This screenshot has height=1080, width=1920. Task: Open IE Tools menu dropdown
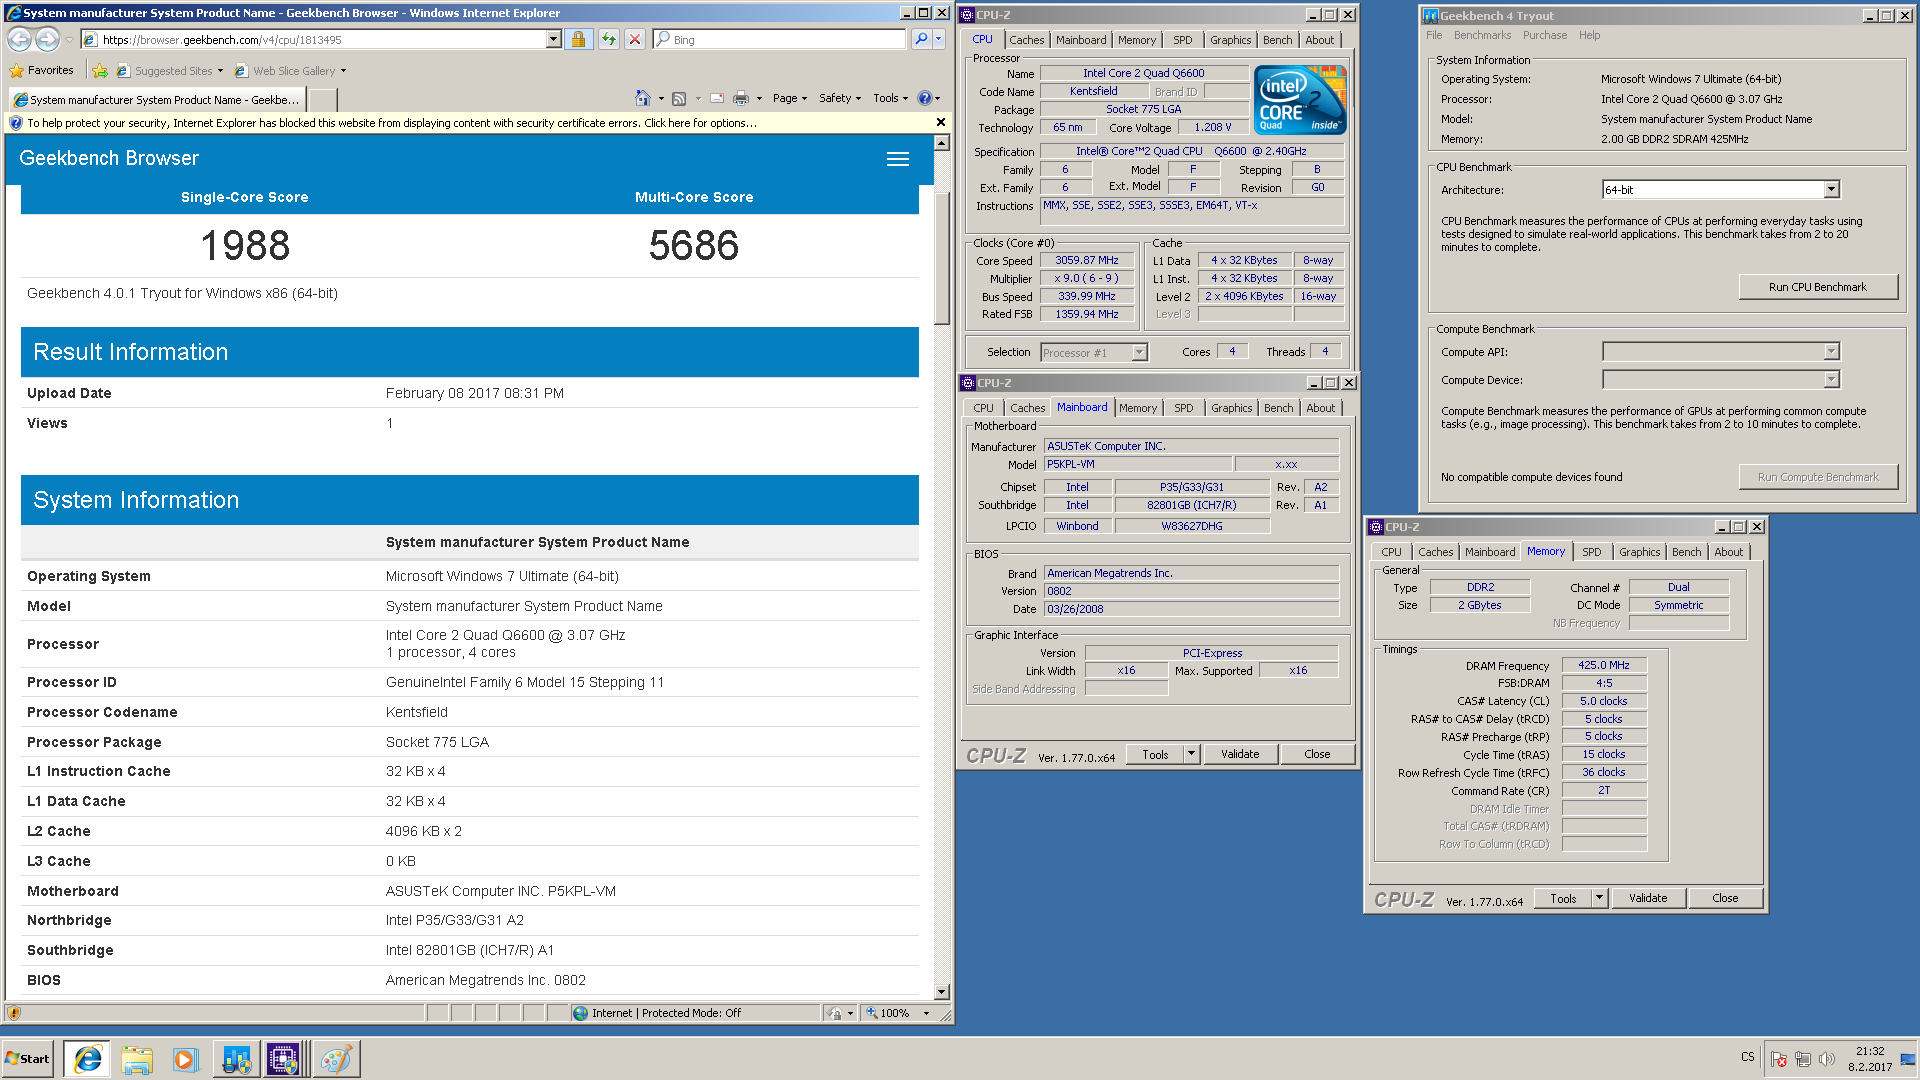pos(890,98)
